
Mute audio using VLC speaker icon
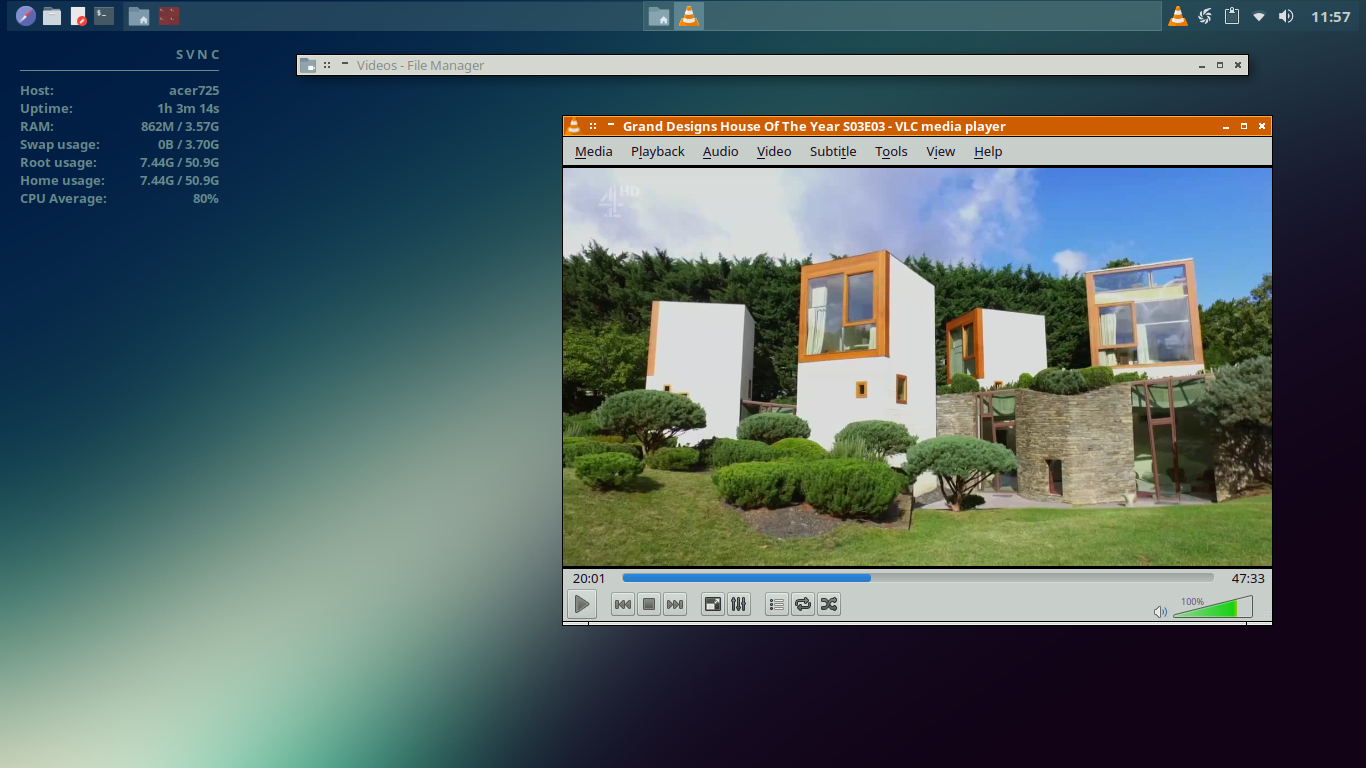pyautogui.click(x=1160, y=612)
